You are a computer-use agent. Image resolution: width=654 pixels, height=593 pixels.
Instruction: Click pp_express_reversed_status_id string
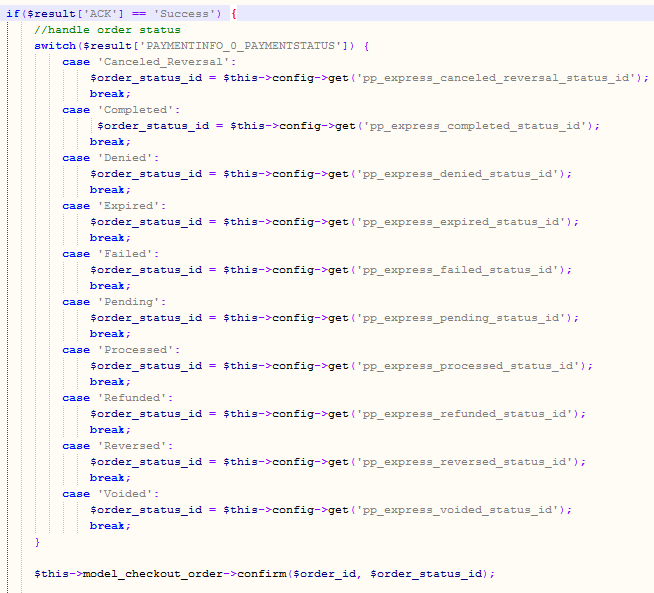coord(465,462)
